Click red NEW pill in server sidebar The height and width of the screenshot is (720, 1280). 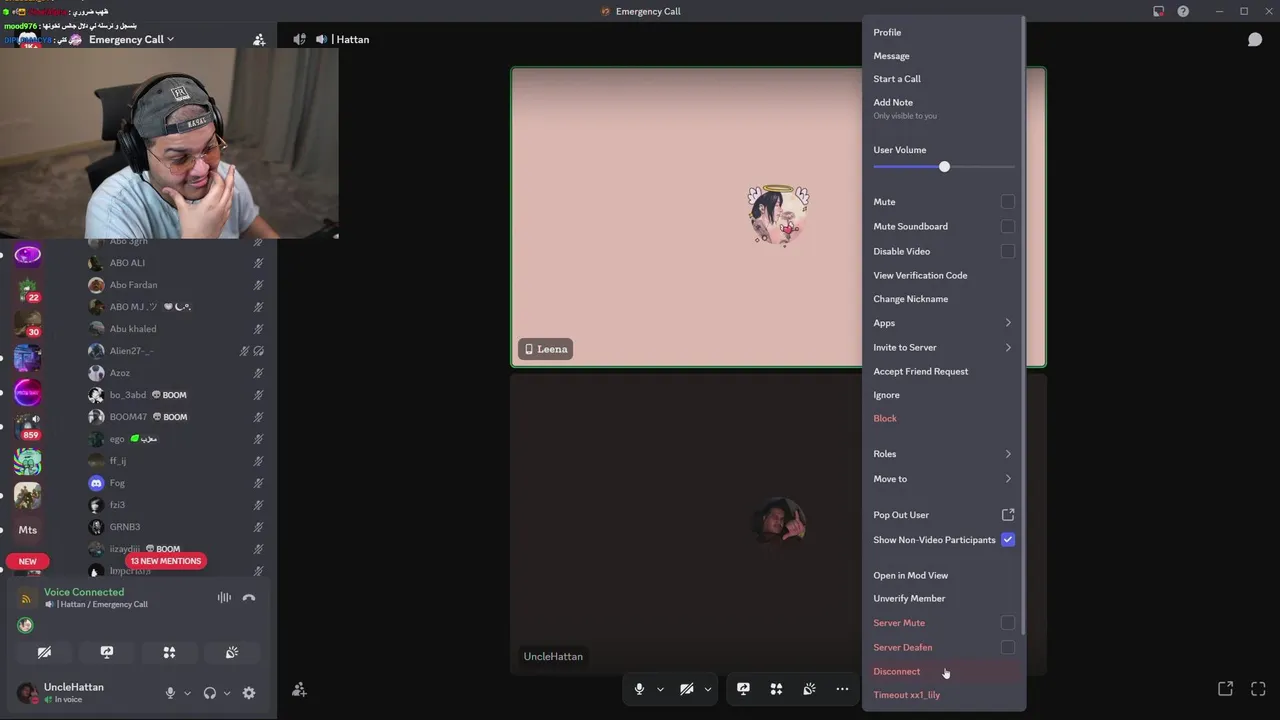coord(27,561)
